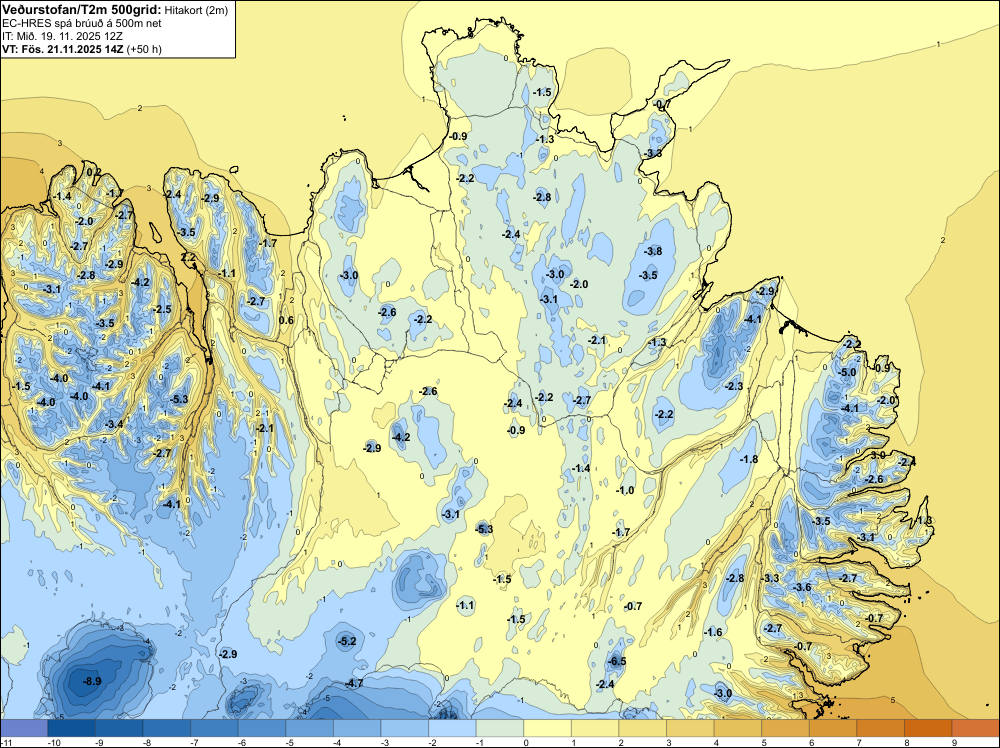Click the title 'Veðurstofan/T2m 500grid'
The height and width of the screenshot is (748, 1000).
(81, 10)
